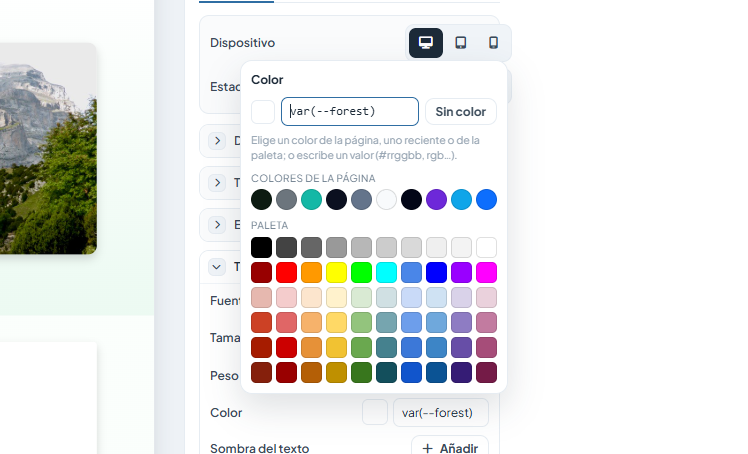Screen dimensions: 748x454
Task: Choose the black palette swatch
Action: 261,248
